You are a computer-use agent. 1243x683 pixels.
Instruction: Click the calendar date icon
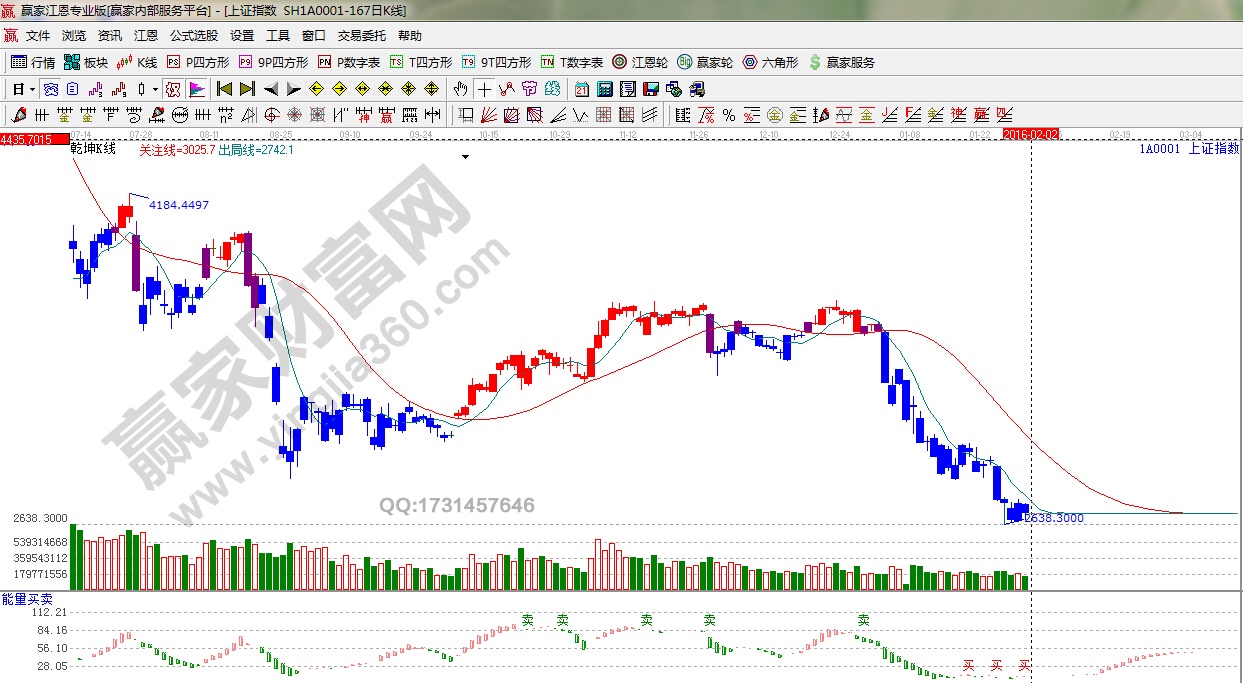click(582, 89)
